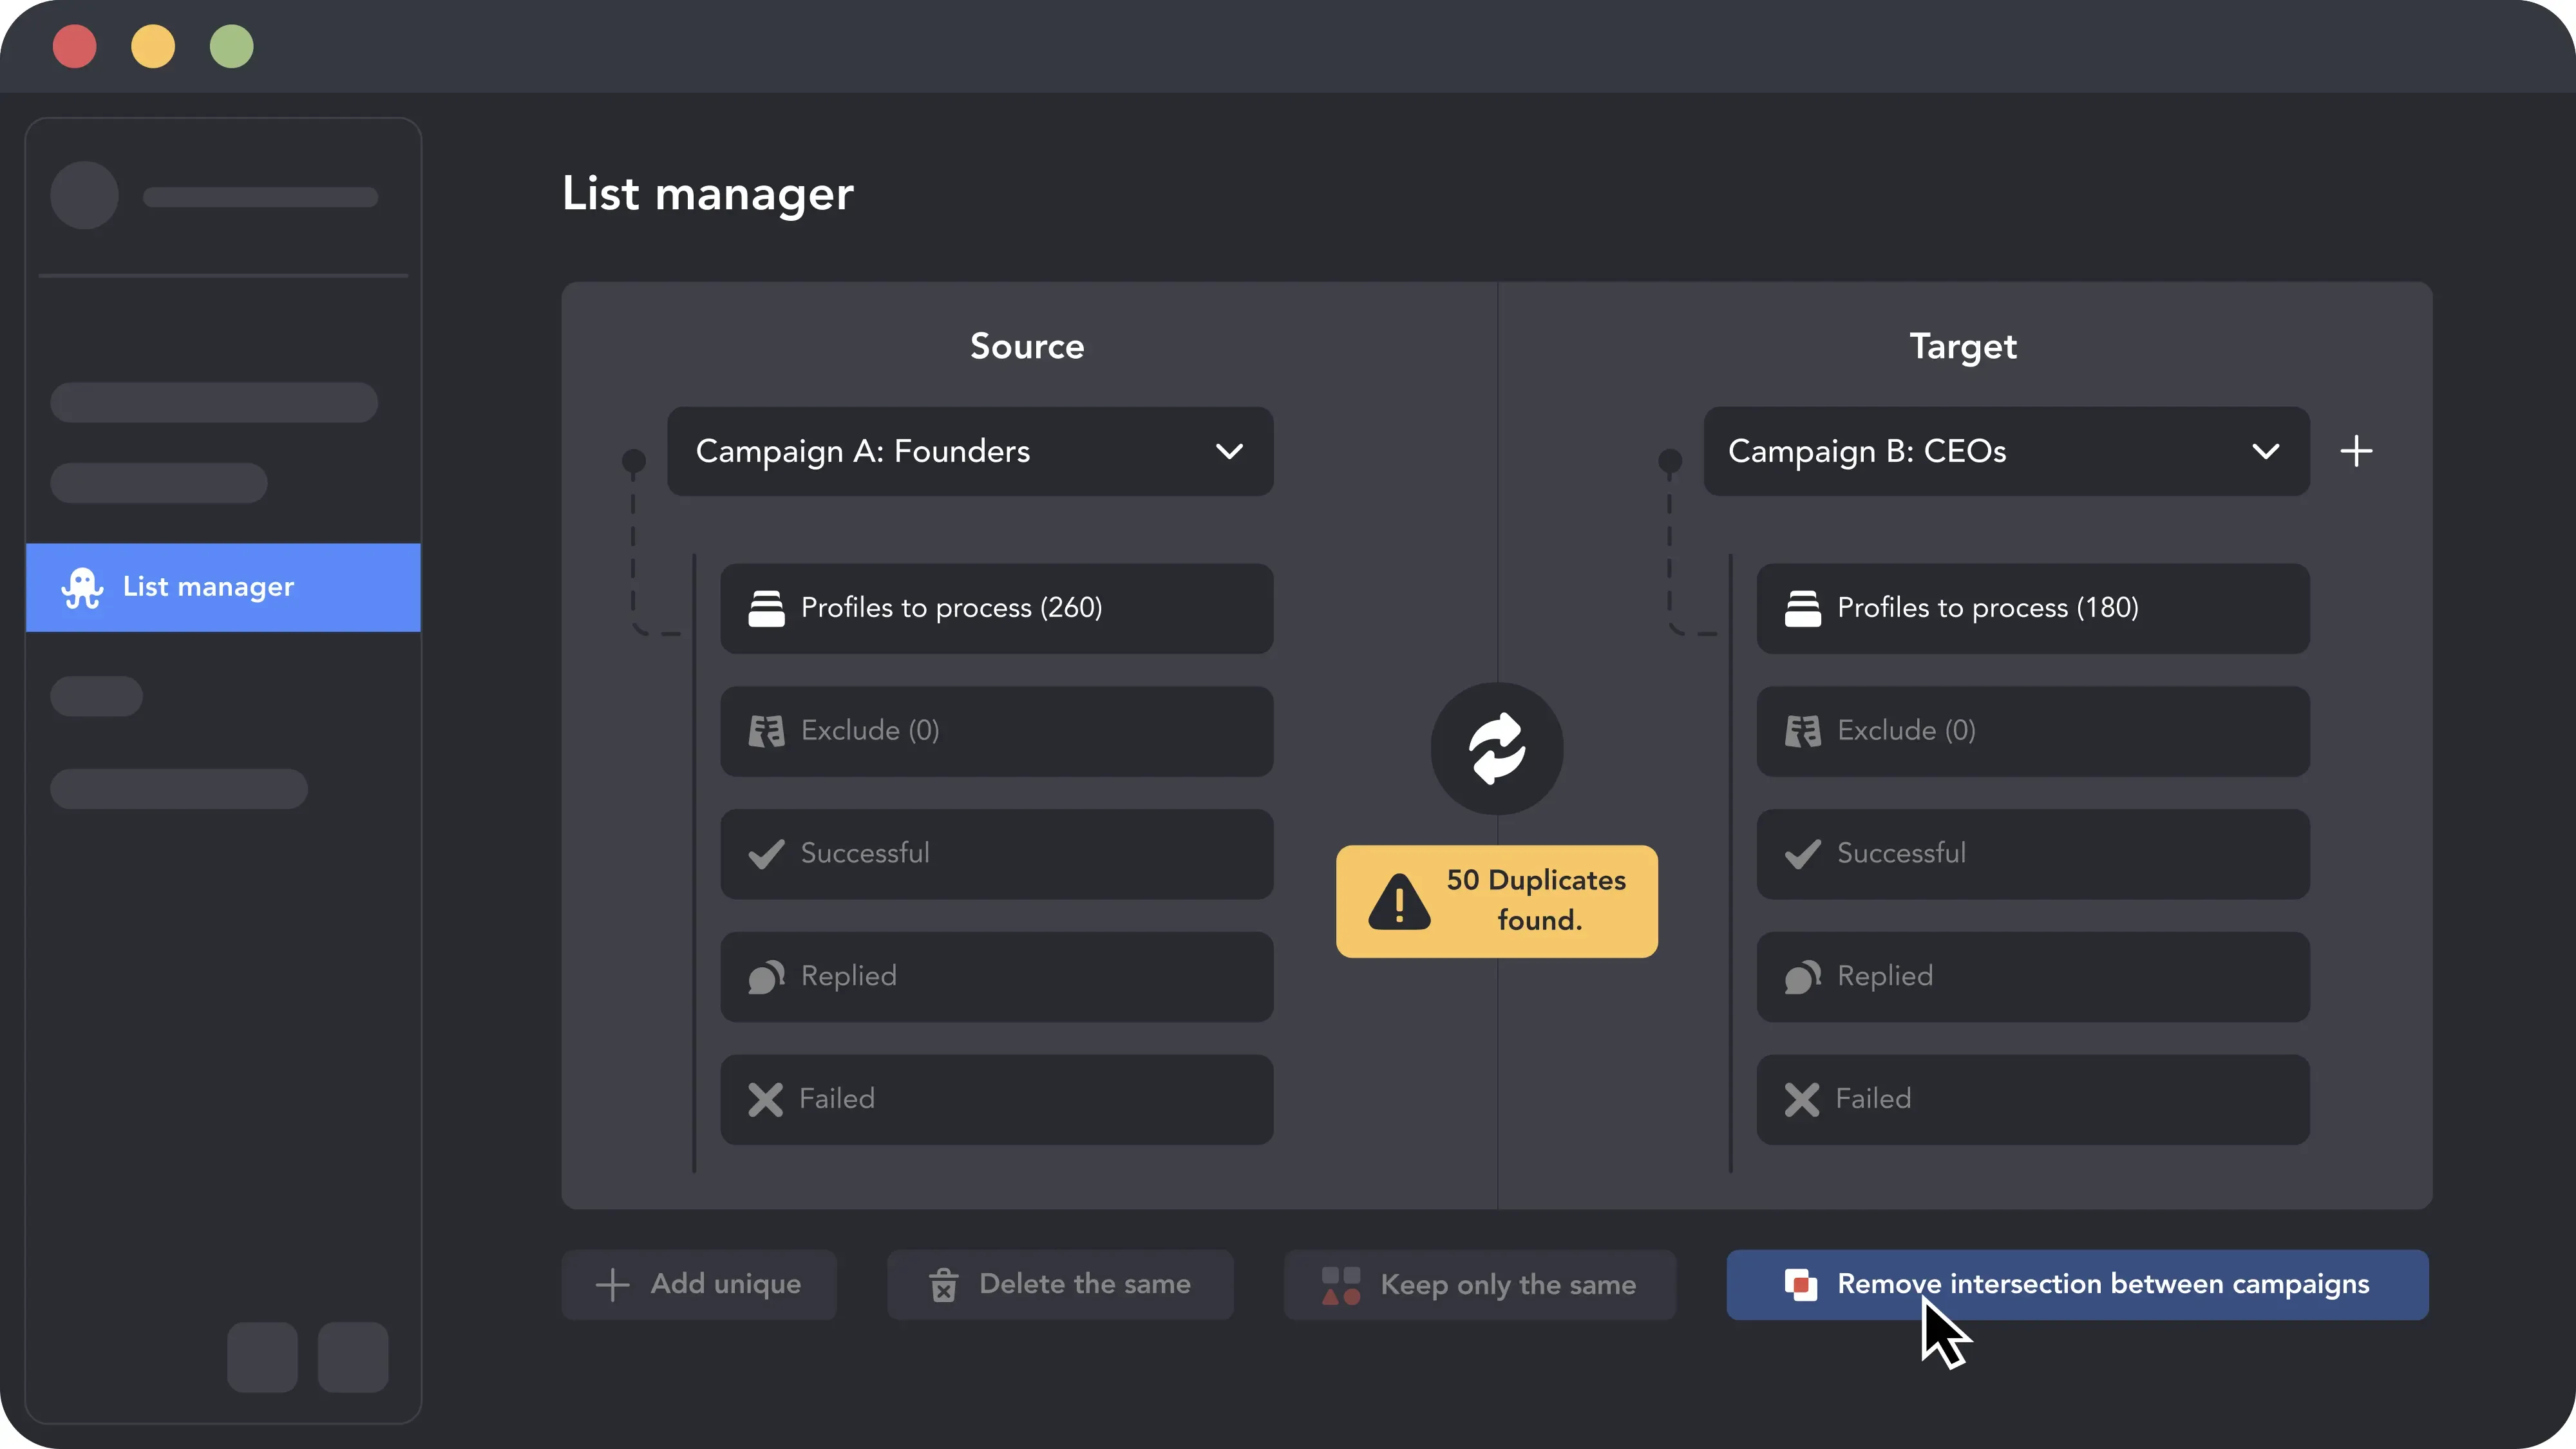2576x1449 pixels.
Task: Click the Keep only the same button
Action: coord(1479,1285)
